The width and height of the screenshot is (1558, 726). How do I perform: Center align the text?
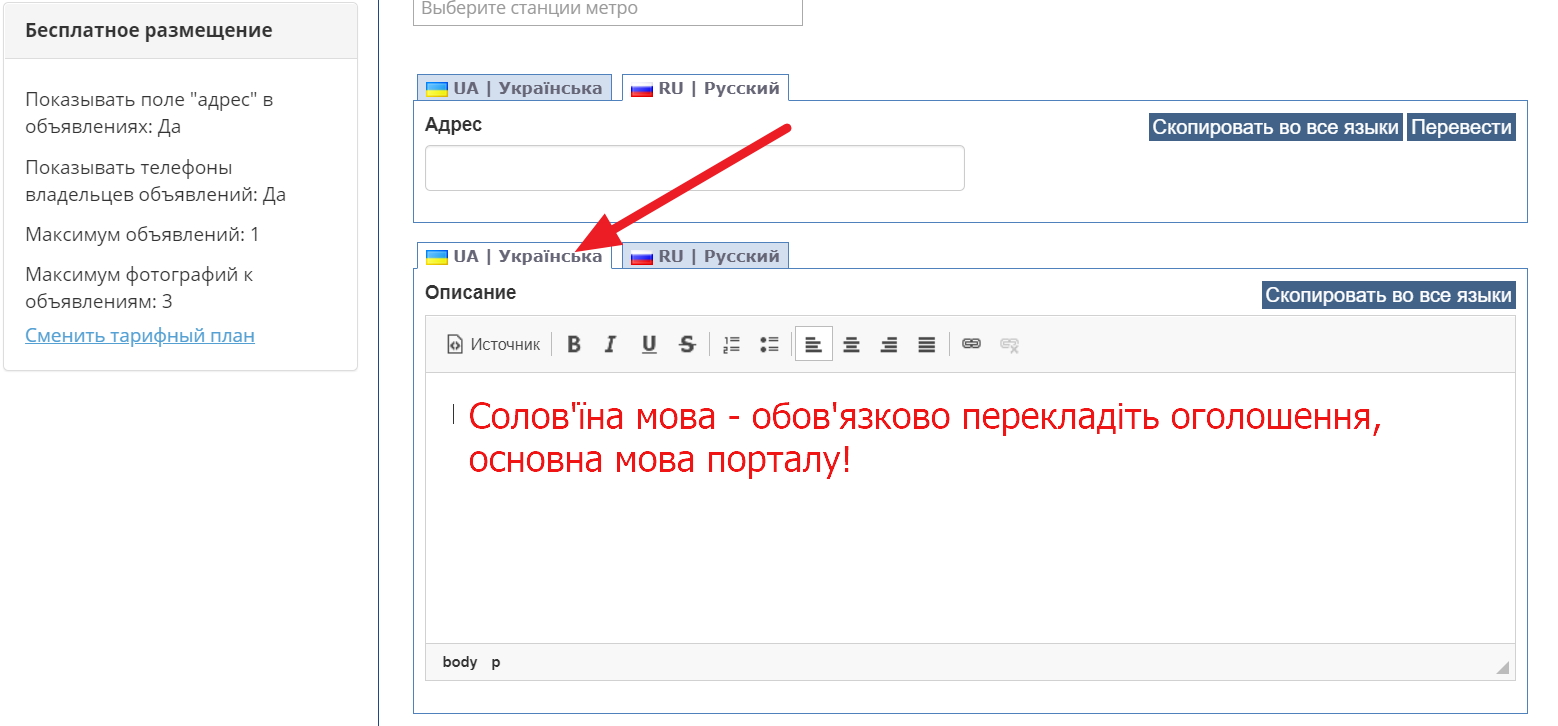[851, 344]
